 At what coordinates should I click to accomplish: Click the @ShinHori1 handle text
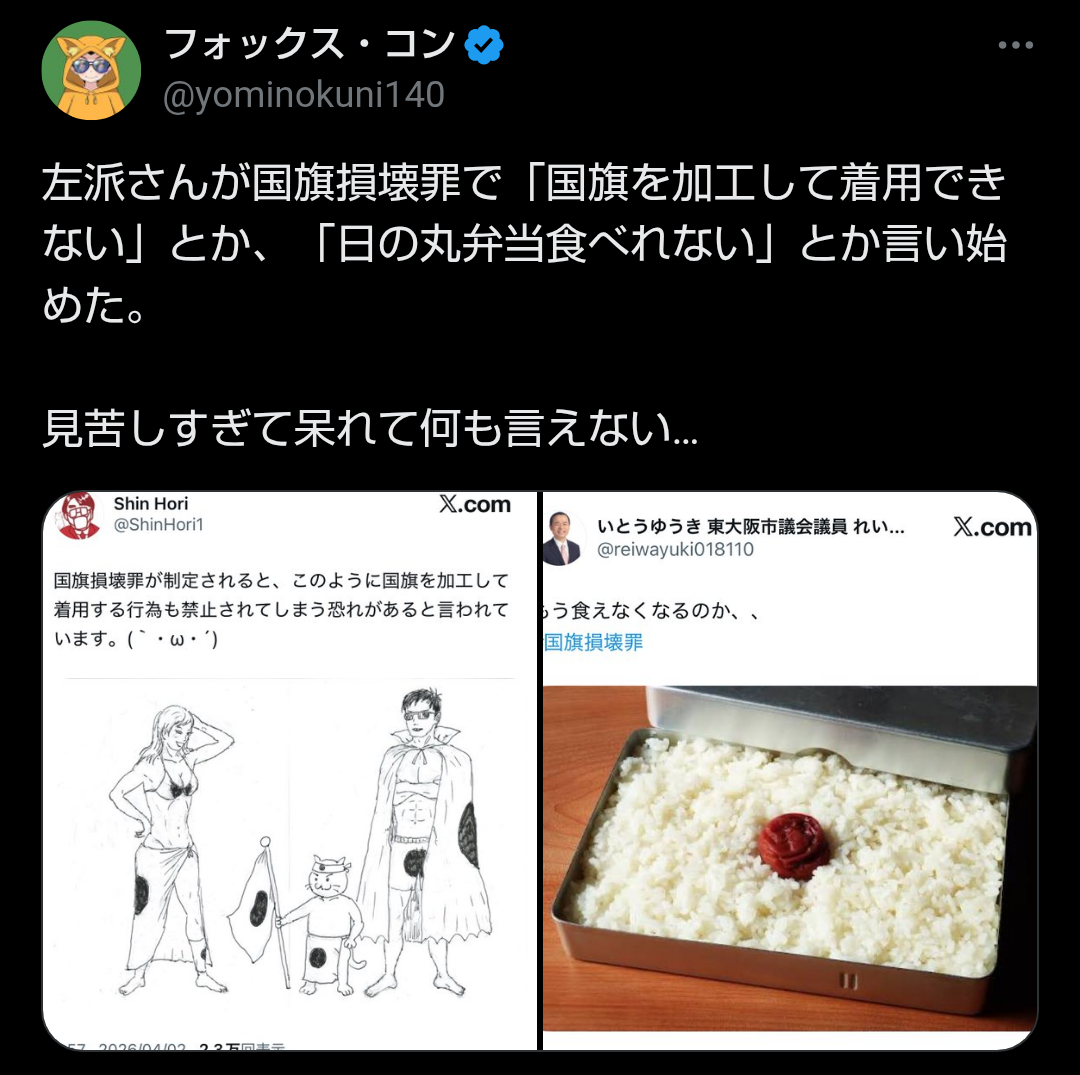tap(158, 525)
